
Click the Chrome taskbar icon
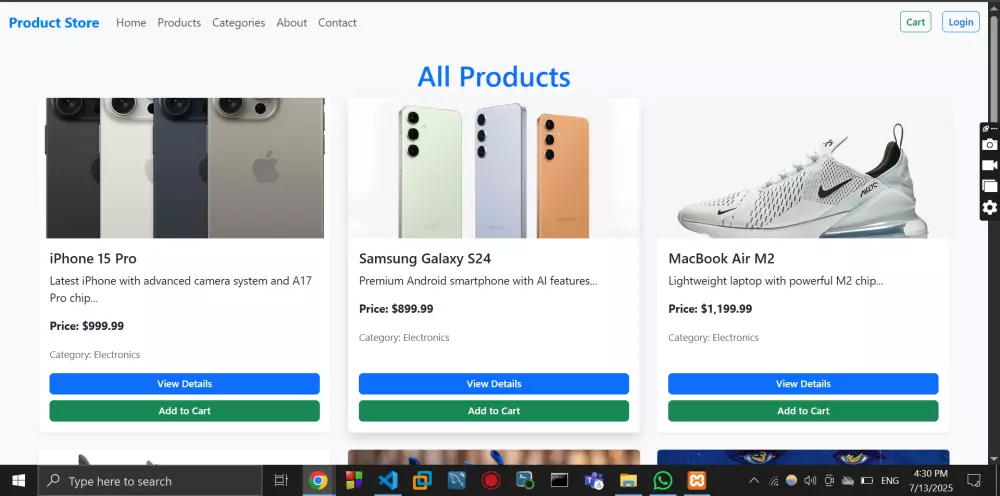pyautogui.click(x=318, y=481)
